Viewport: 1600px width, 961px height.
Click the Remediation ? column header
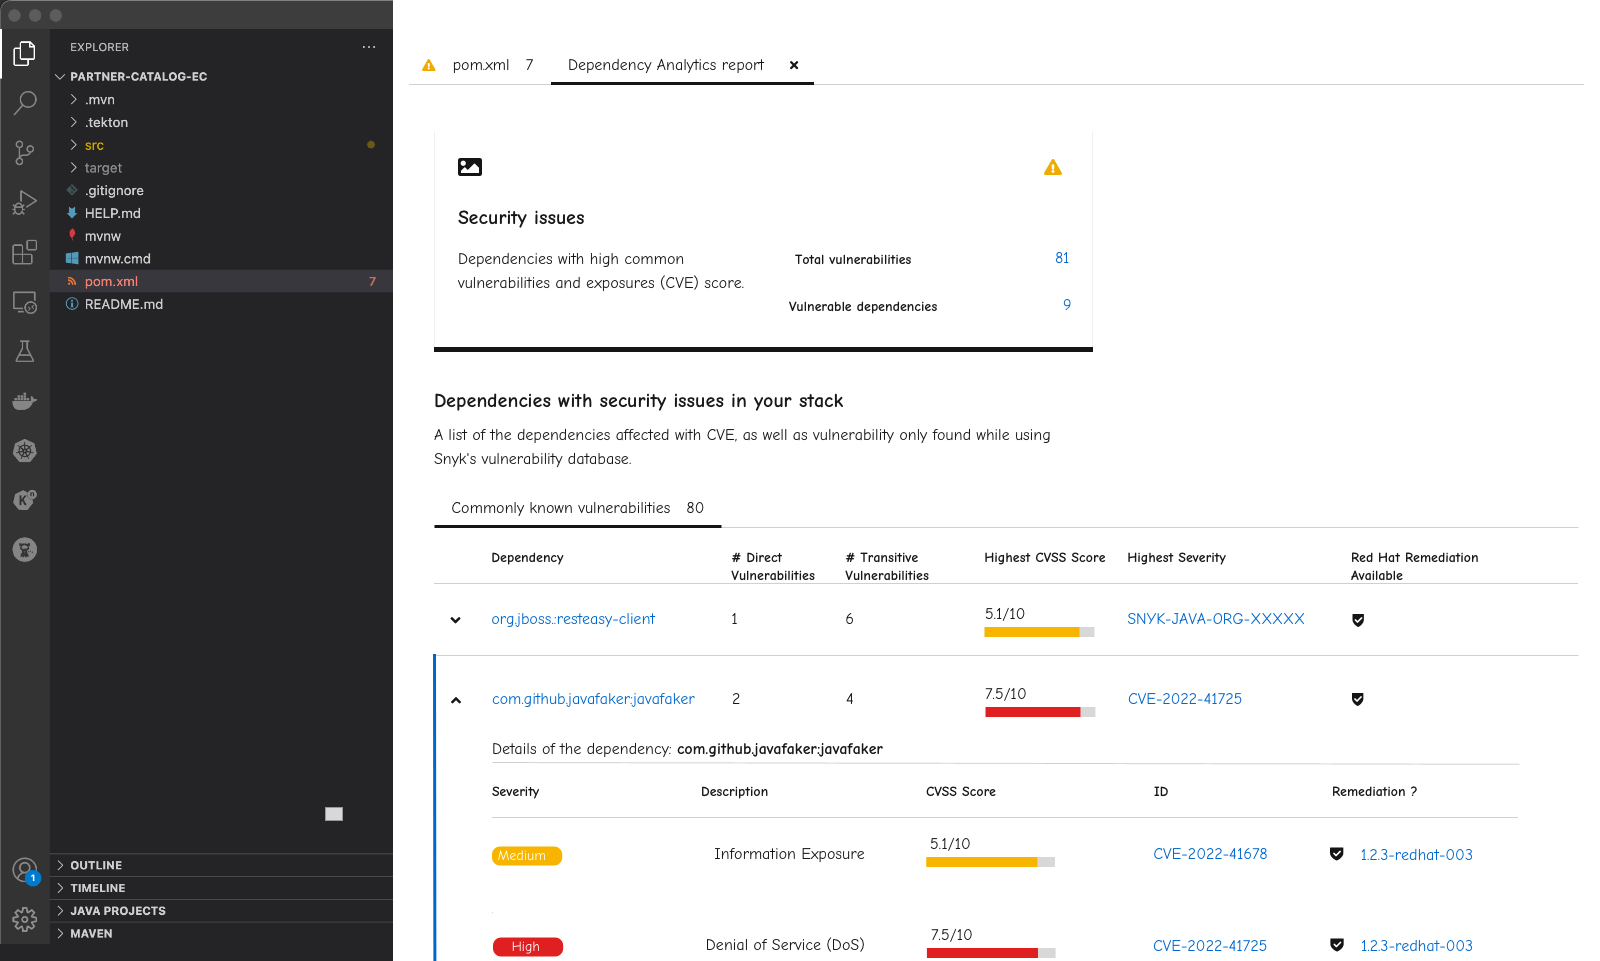(1374, 792)
